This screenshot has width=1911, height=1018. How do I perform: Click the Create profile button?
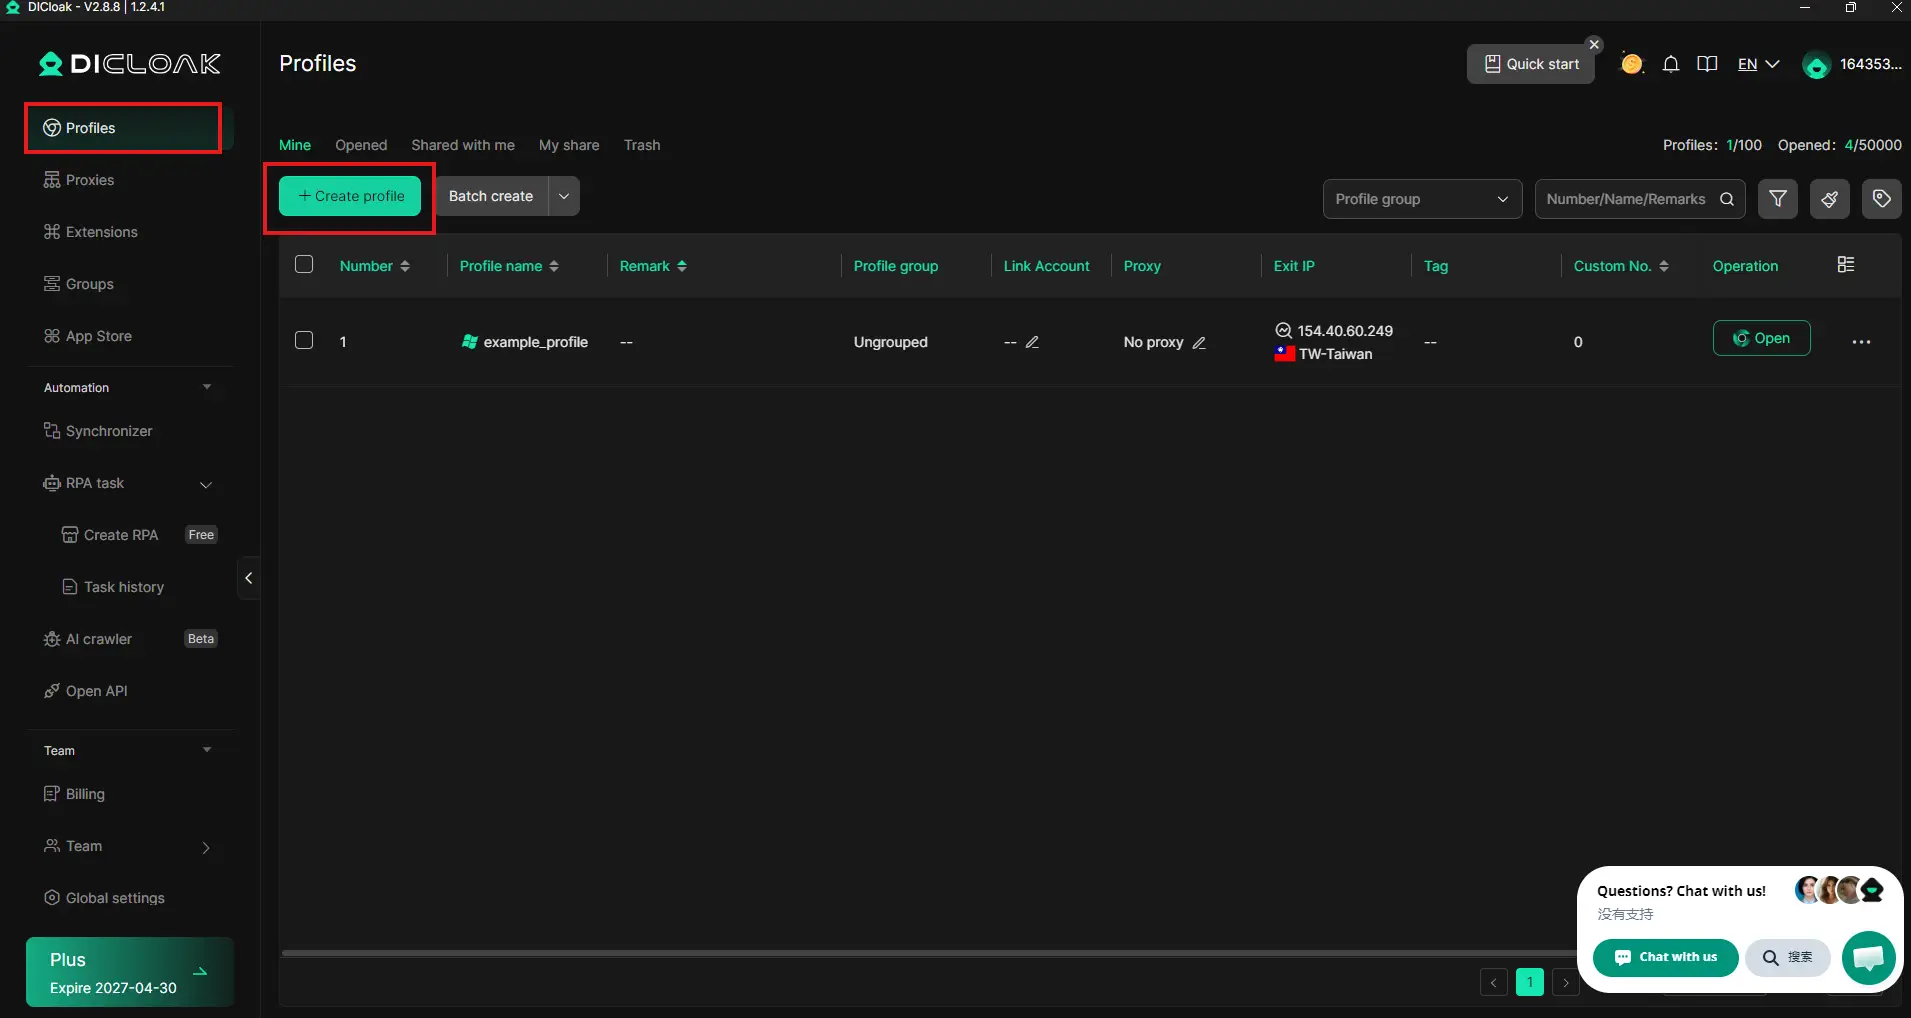350,196
